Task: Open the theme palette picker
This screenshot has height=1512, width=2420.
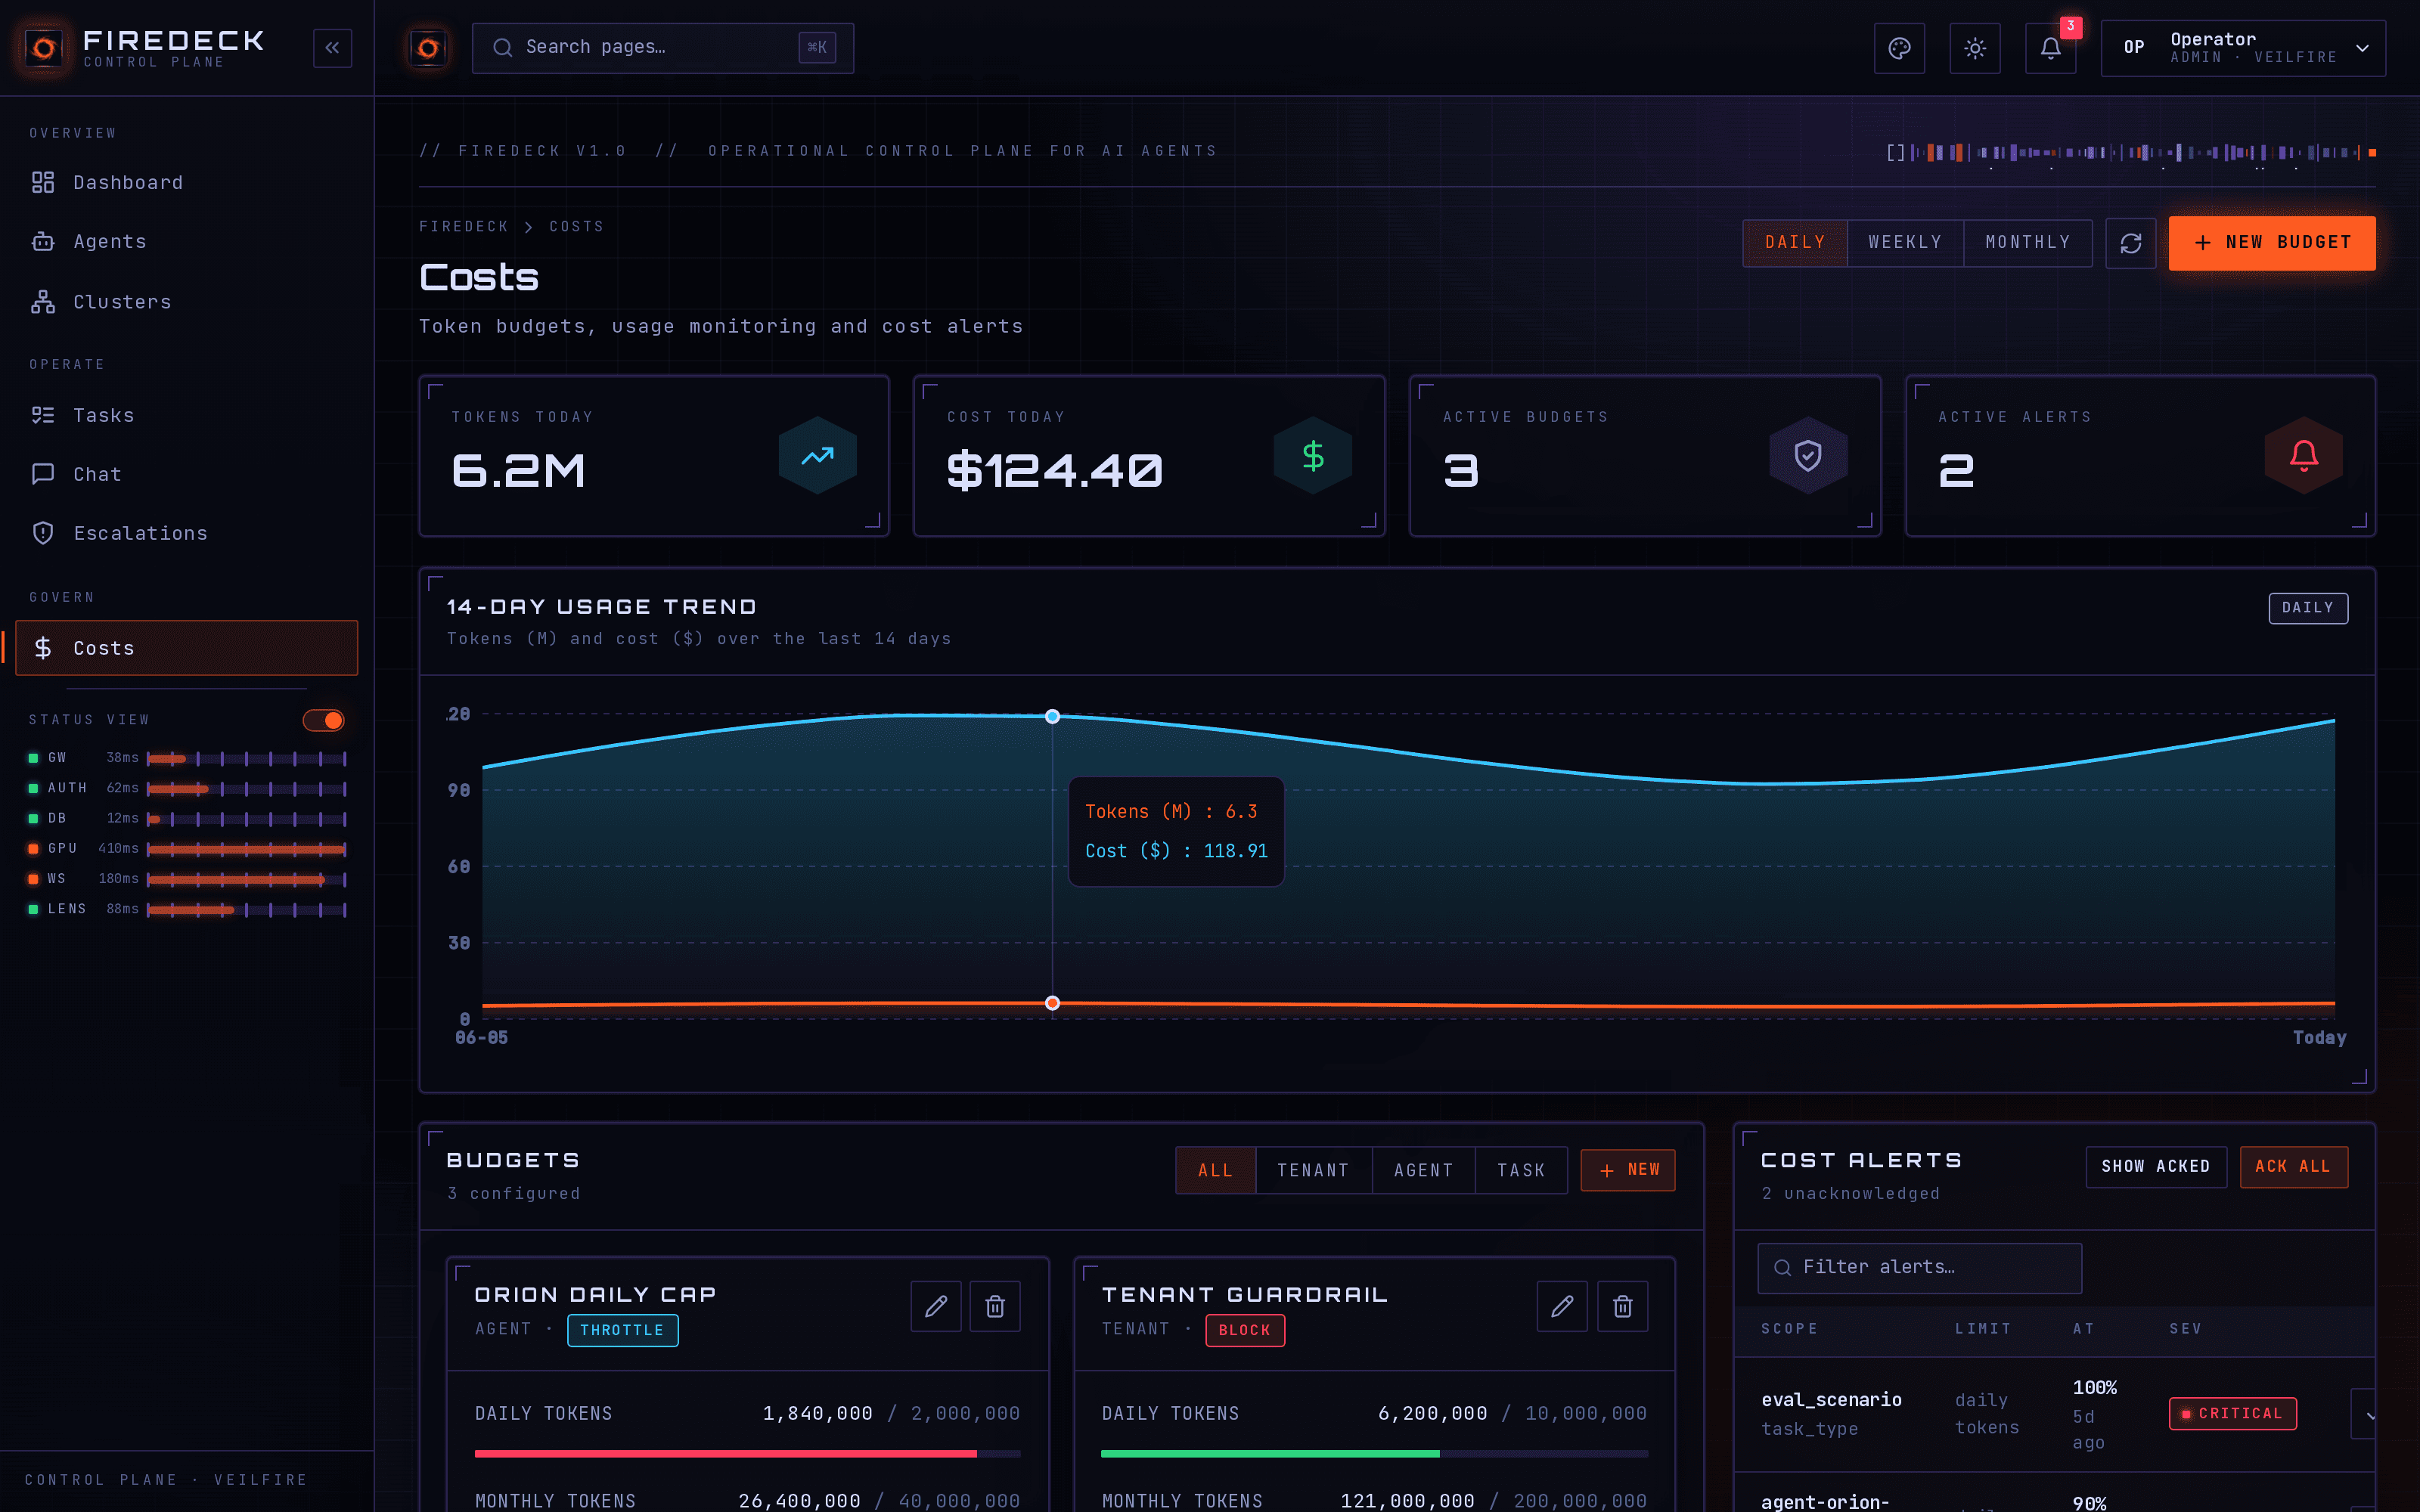Action: pyautogui.click(x=1899, y=48)
